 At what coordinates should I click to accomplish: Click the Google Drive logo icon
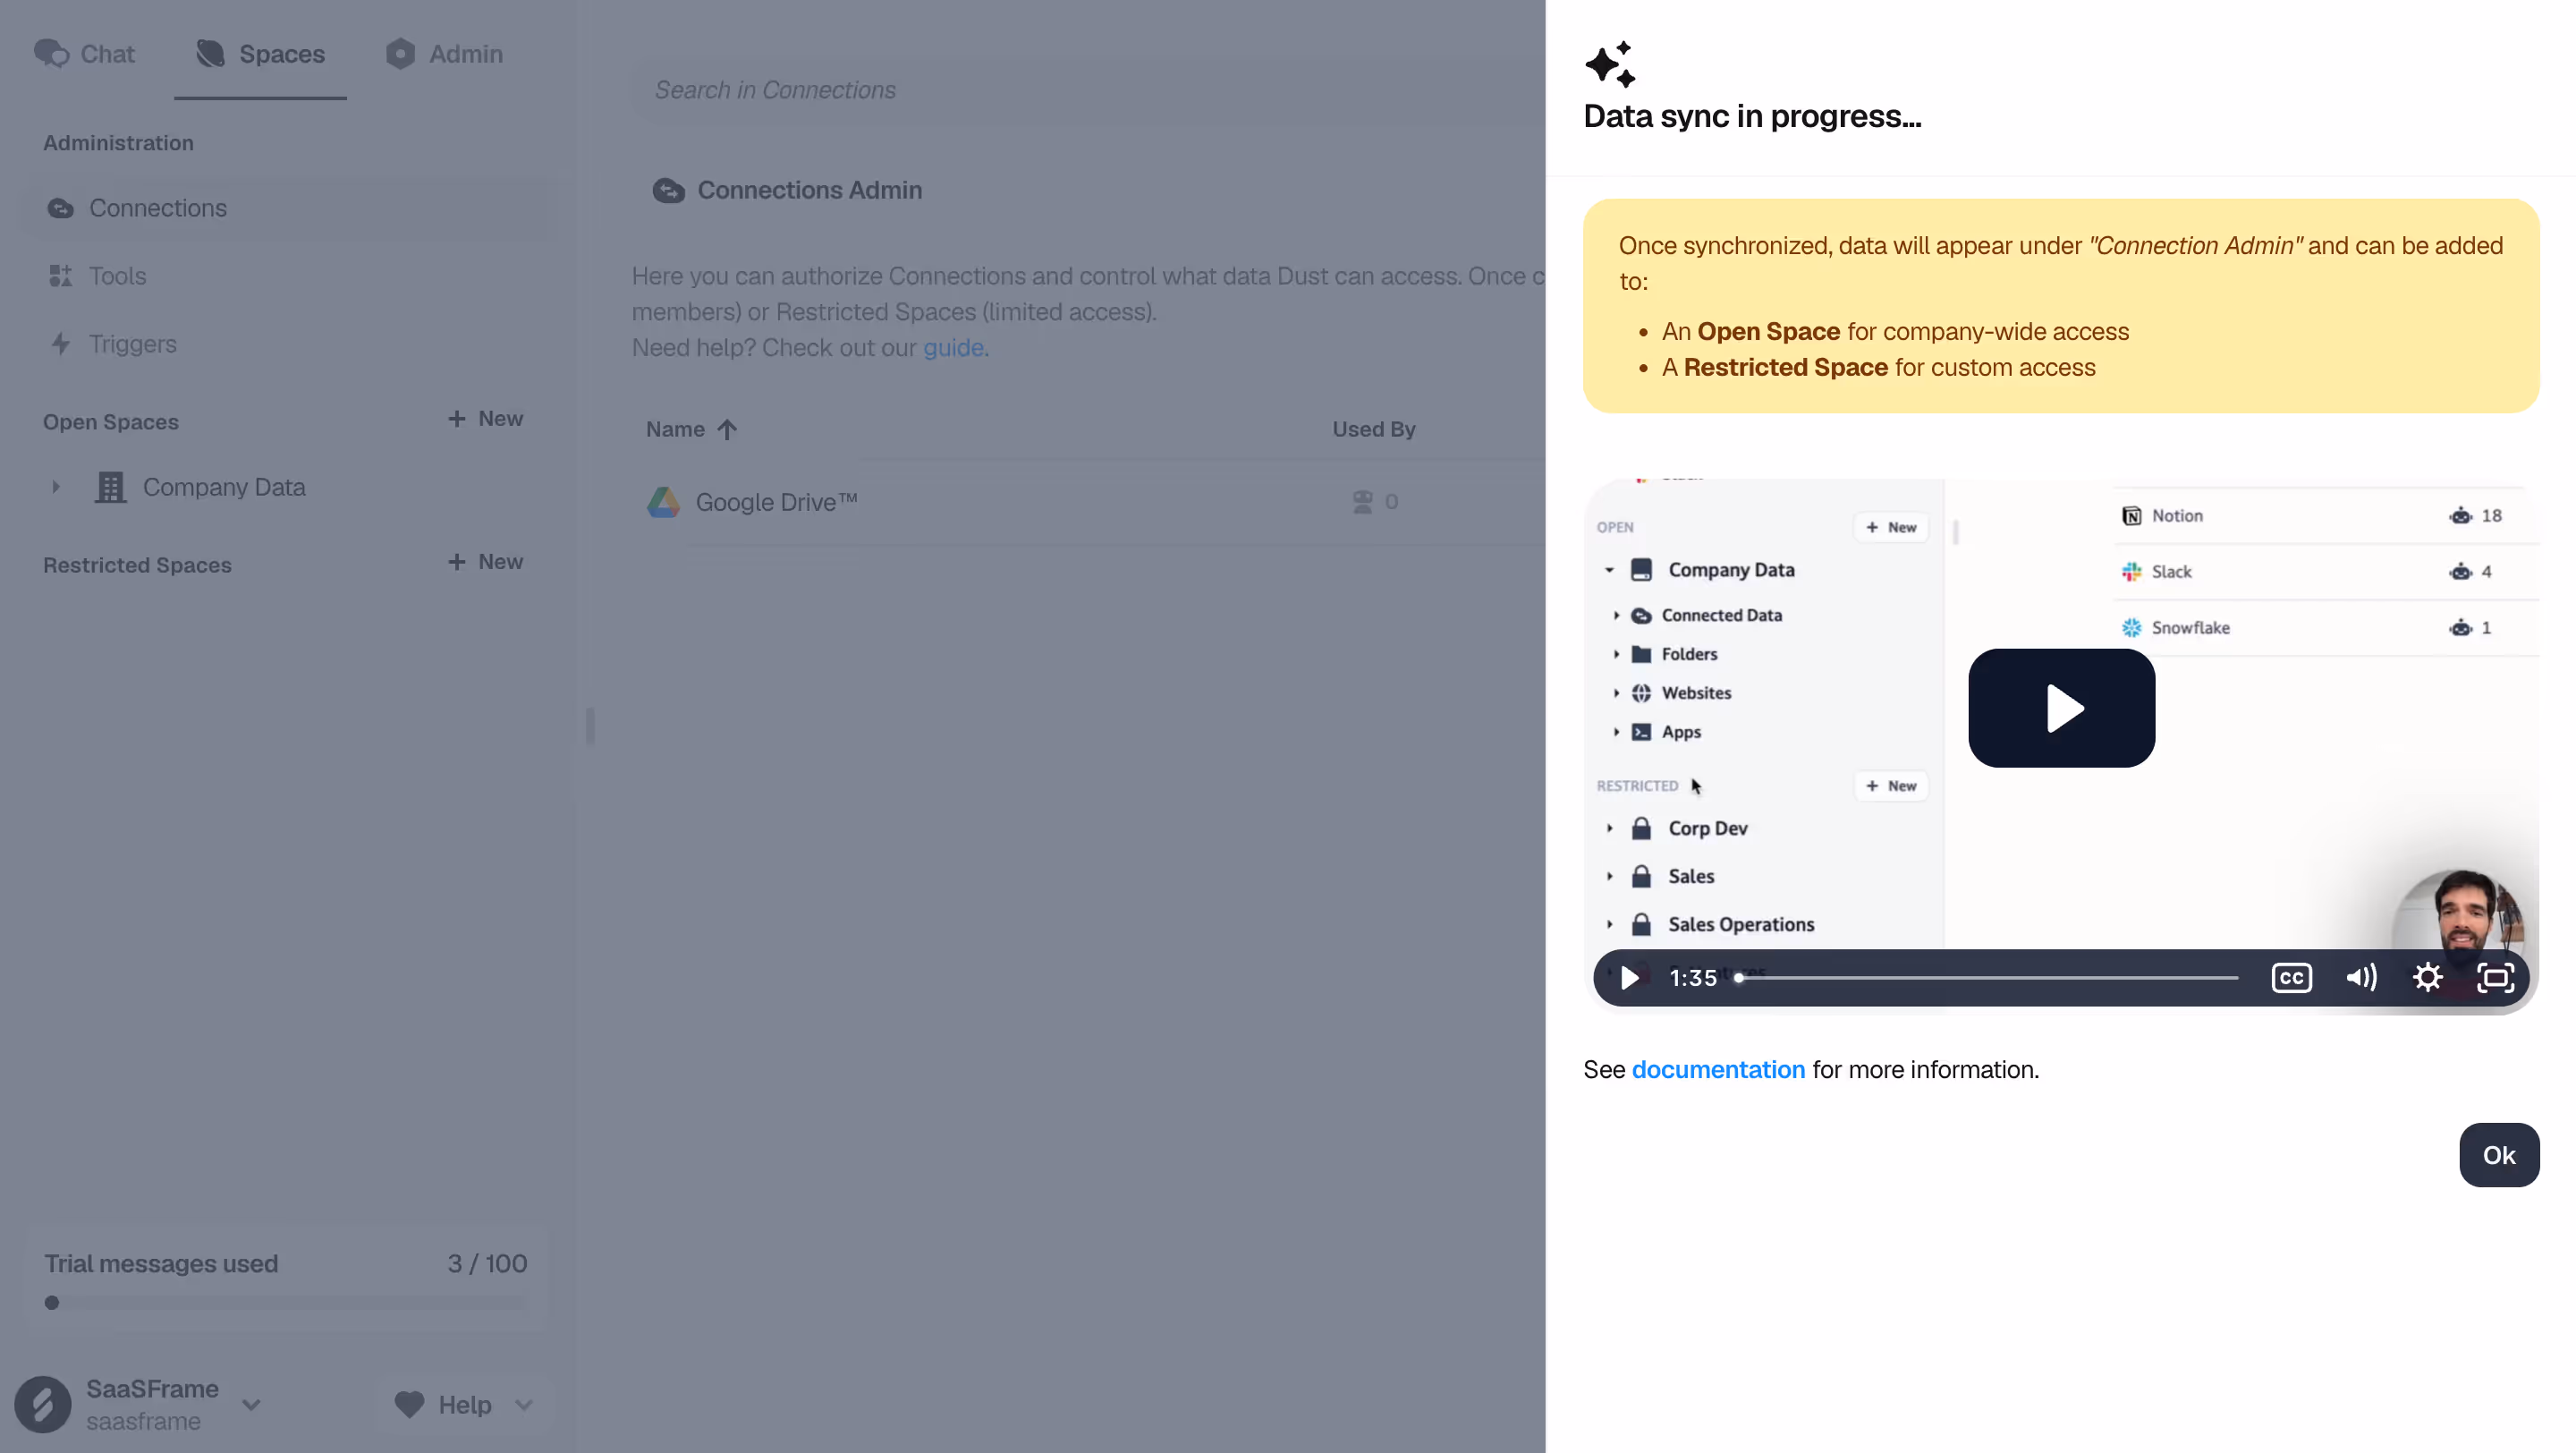[x=663, y=502]
